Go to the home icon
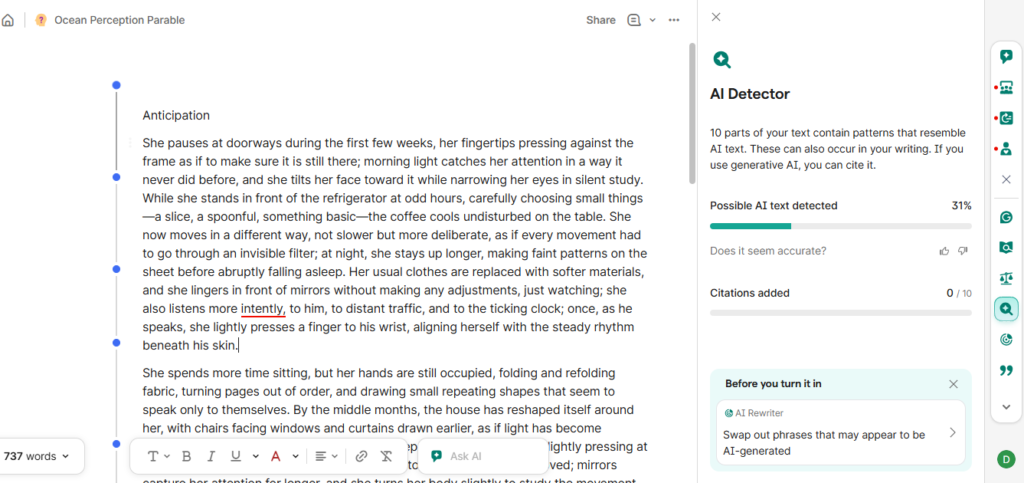The width and height of the screenshot is (1024, 483). tap(7, 20)
